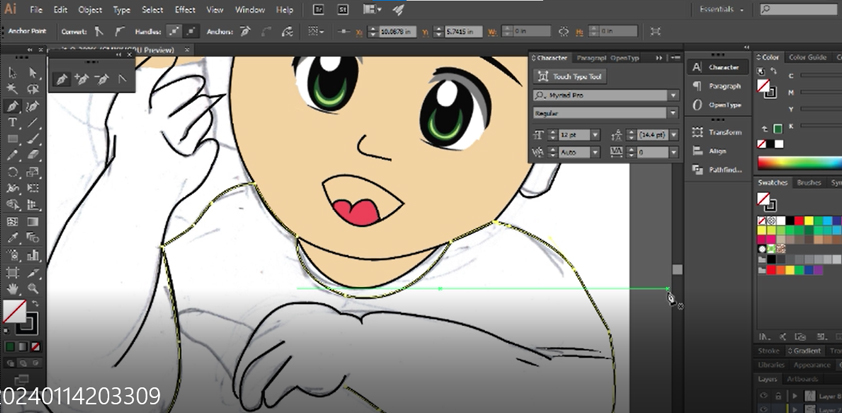Select the Artboard tool
The image size is (842, 413).
(x=12, y=272)
